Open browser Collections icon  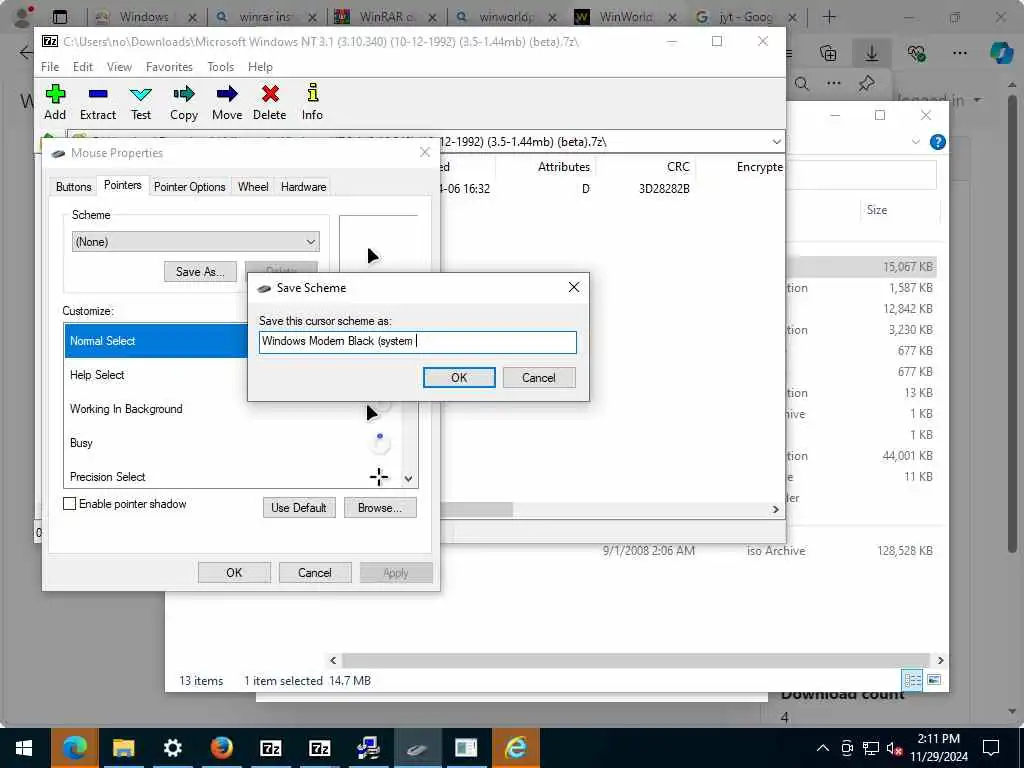(827, 53)
